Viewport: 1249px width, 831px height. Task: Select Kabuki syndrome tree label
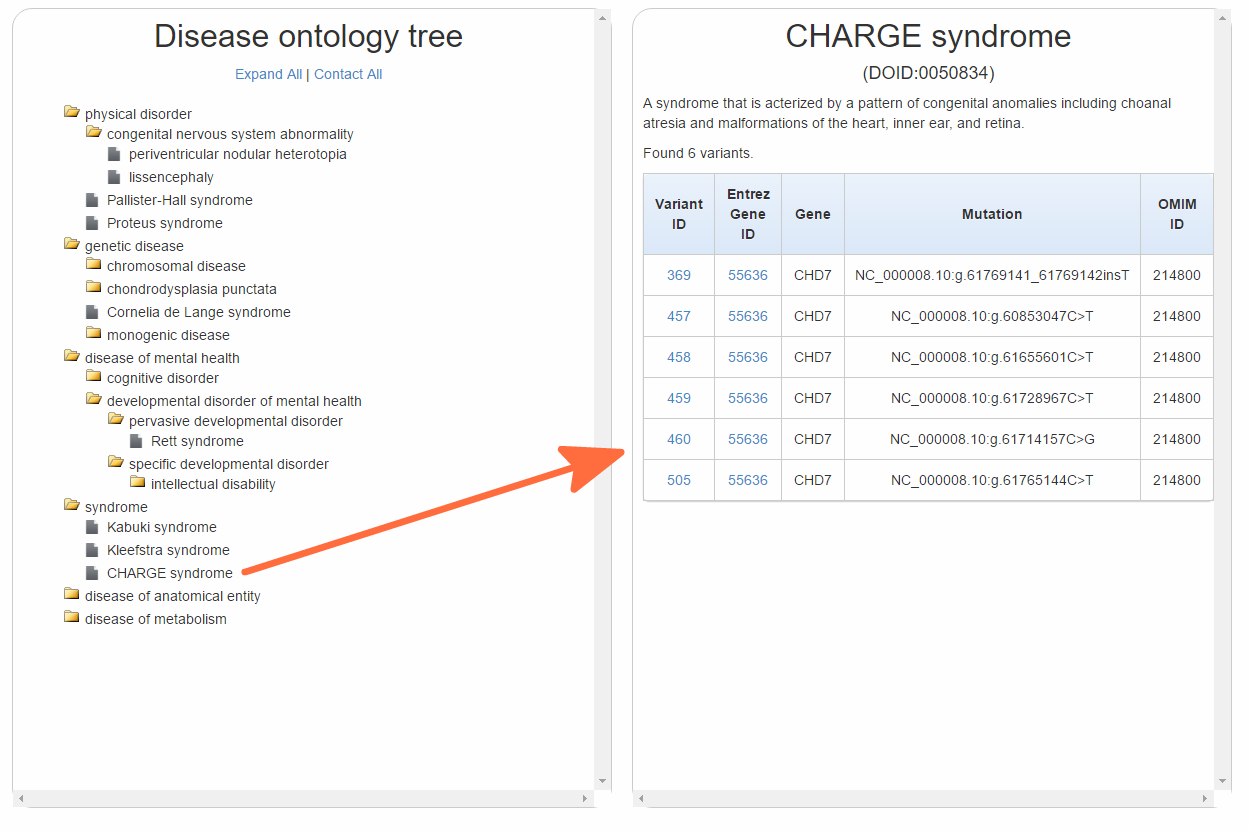click(x=162, y=527)
